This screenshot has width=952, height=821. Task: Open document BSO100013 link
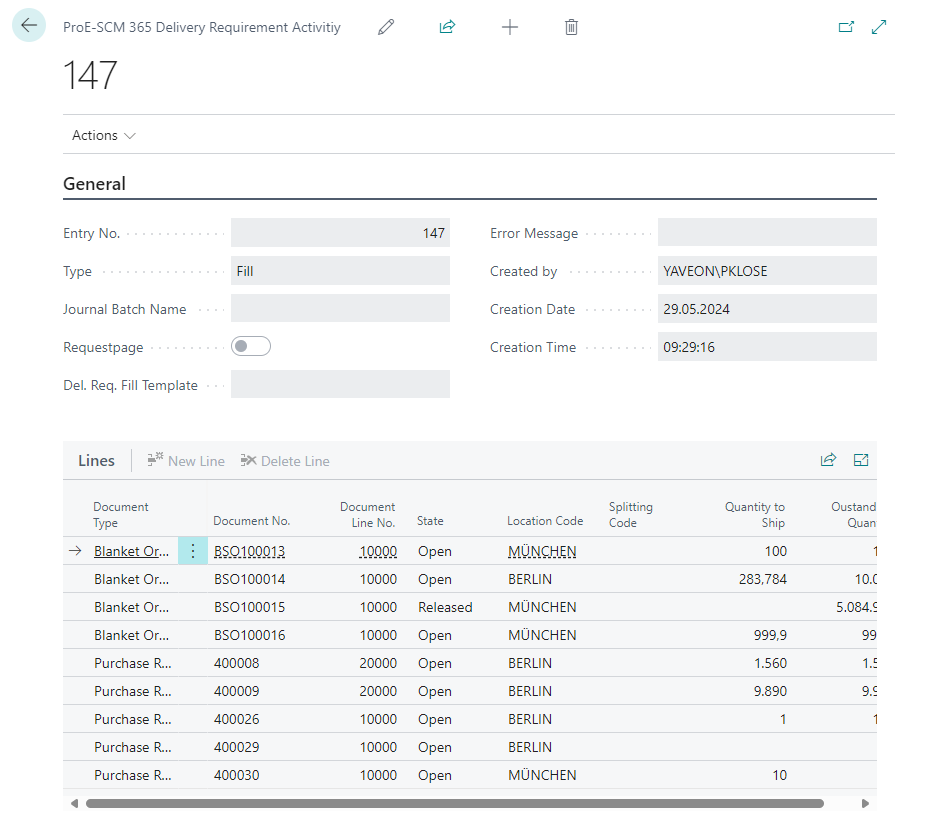pyautogui.click(x=250, y=551)
